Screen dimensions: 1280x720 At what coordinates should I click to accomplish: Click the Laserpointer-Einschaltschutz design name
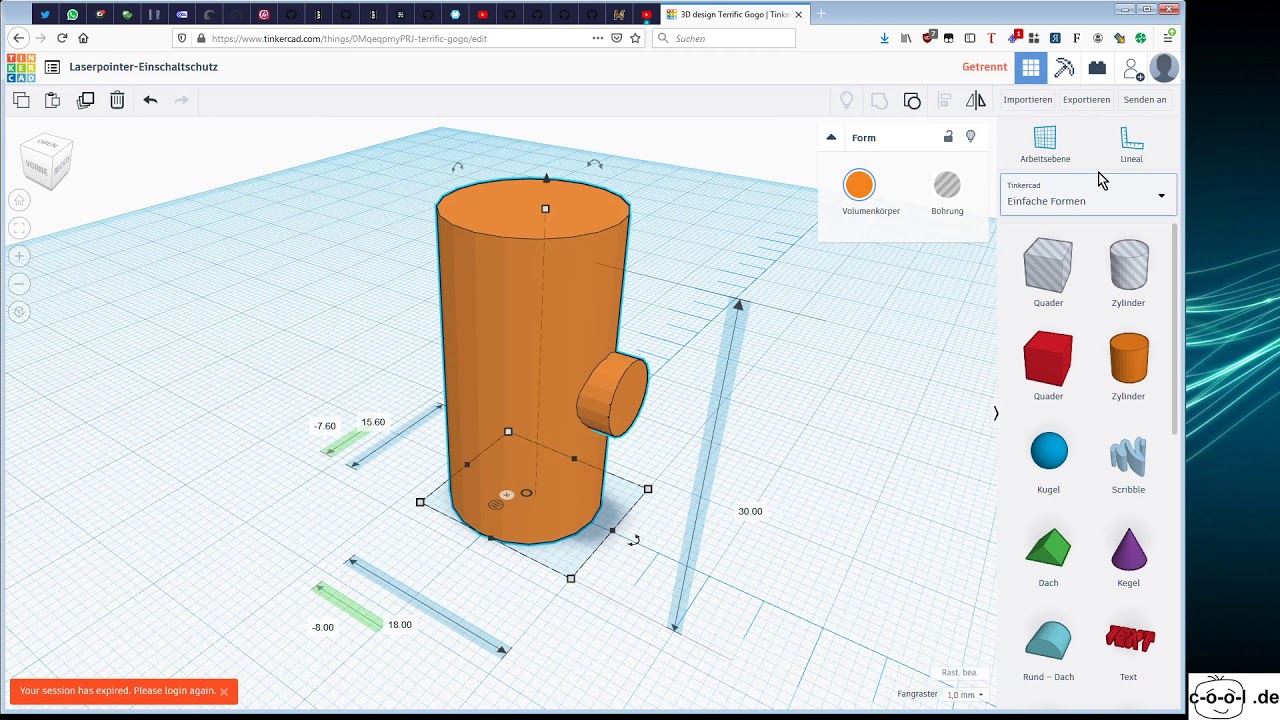144,67
